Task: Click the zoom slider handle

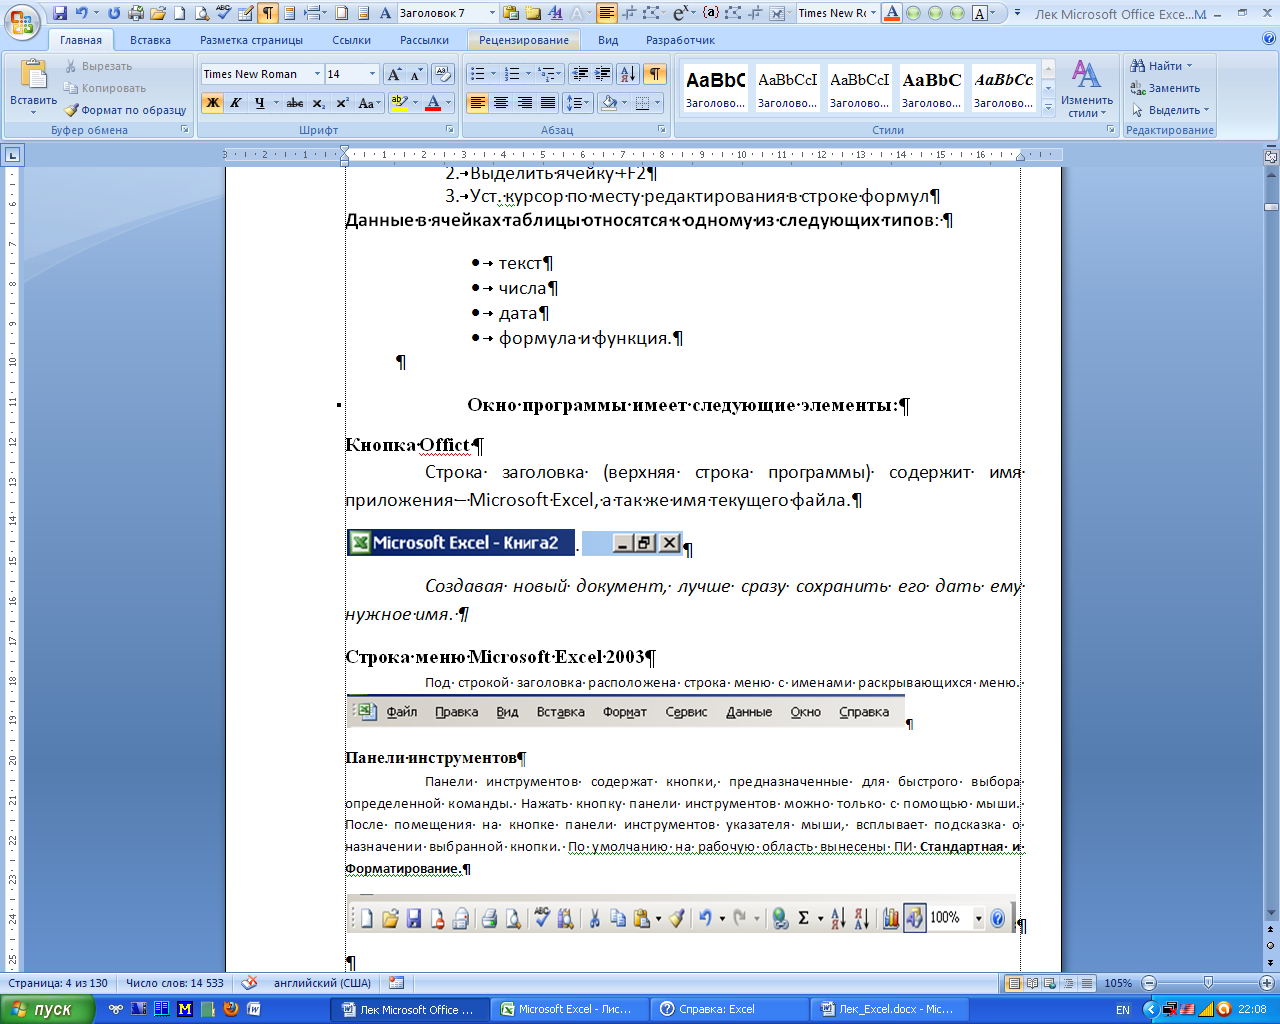Action: pyautogui.click(x=1208, y=983)
